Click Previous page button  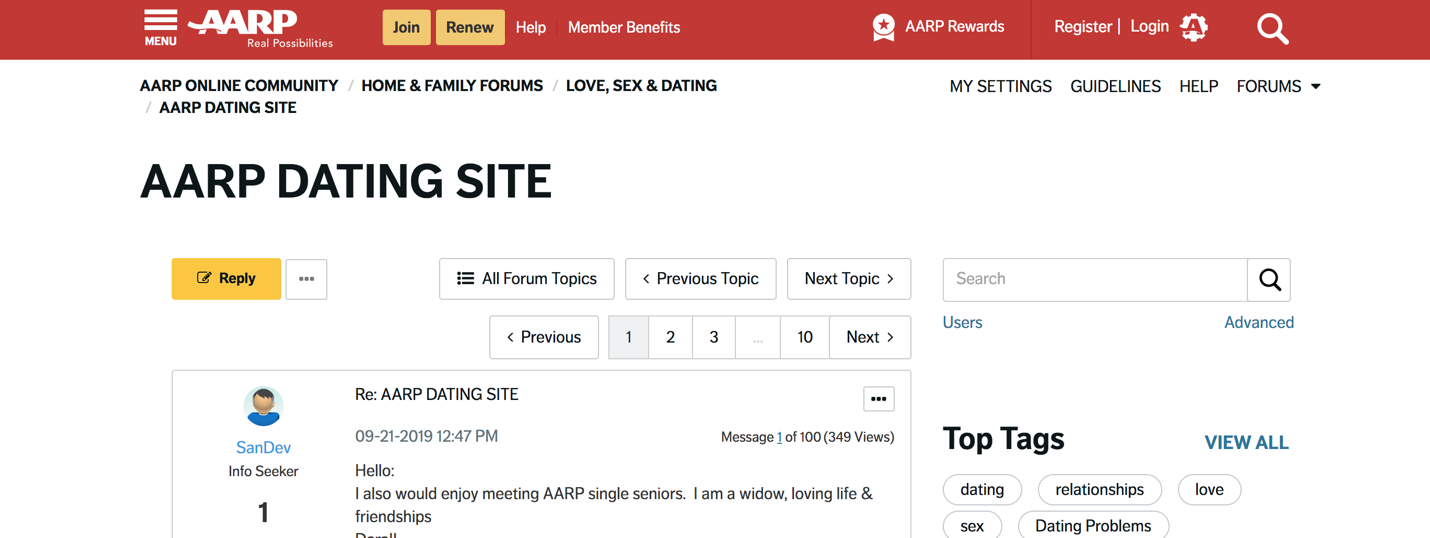(x=544, y=337)
